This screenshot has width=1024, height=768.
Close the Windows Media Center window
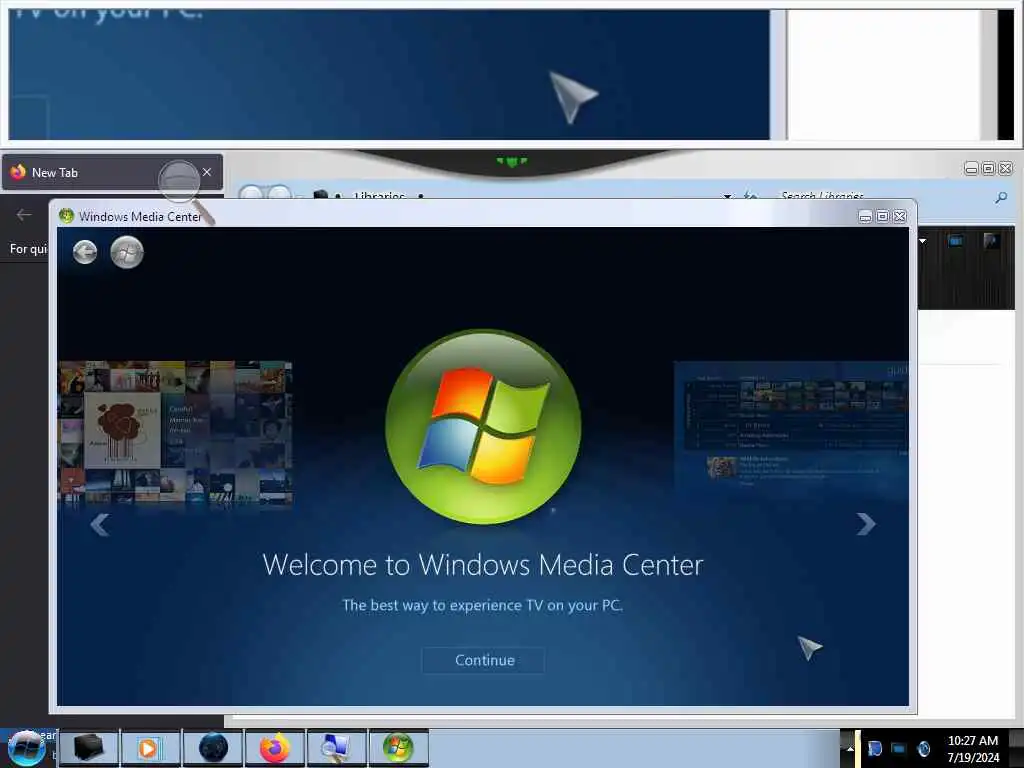click(900, 216)
